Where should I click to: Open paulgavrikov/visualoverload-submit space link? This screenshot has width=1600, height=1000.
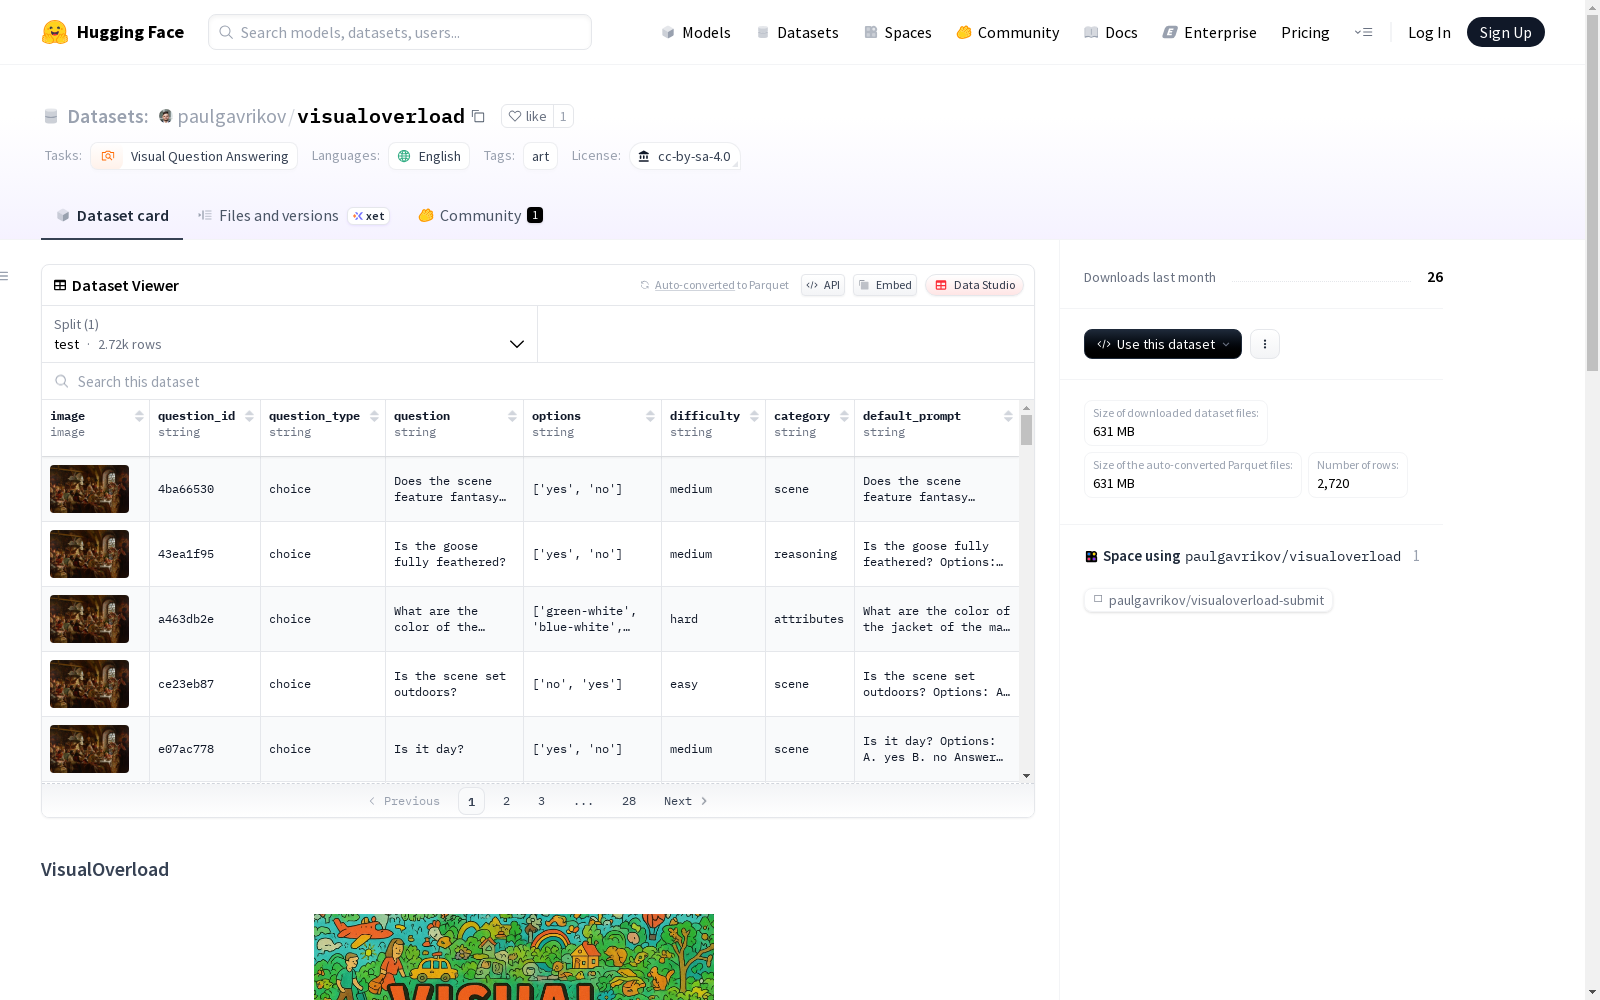tap(1208, 600)
